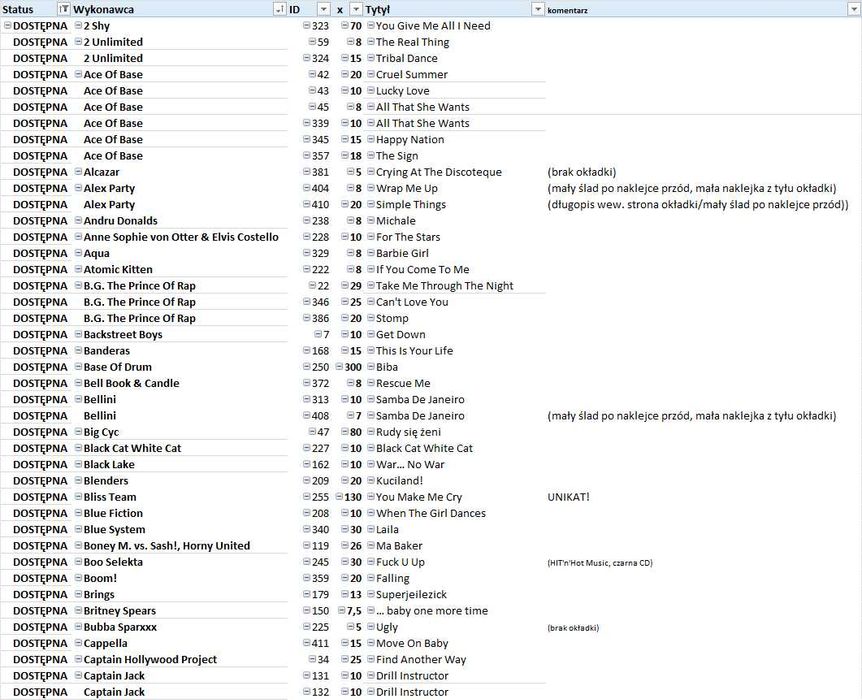Image resolution: width=862 pixels, height=700 pixels.
Task: Collapse the Alcazar artist group
Action: [78, 172]
